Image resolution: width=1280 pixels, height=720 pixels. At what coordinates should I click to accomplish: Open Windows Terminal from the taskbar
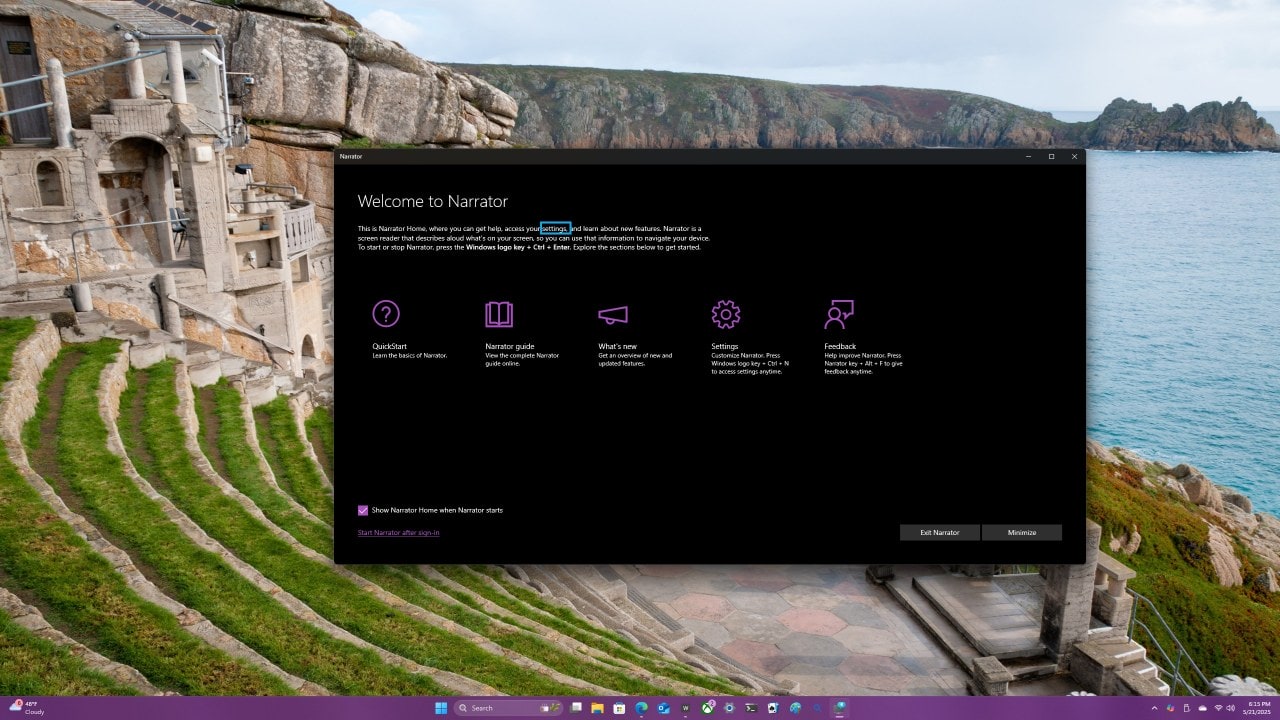(750, 707)
